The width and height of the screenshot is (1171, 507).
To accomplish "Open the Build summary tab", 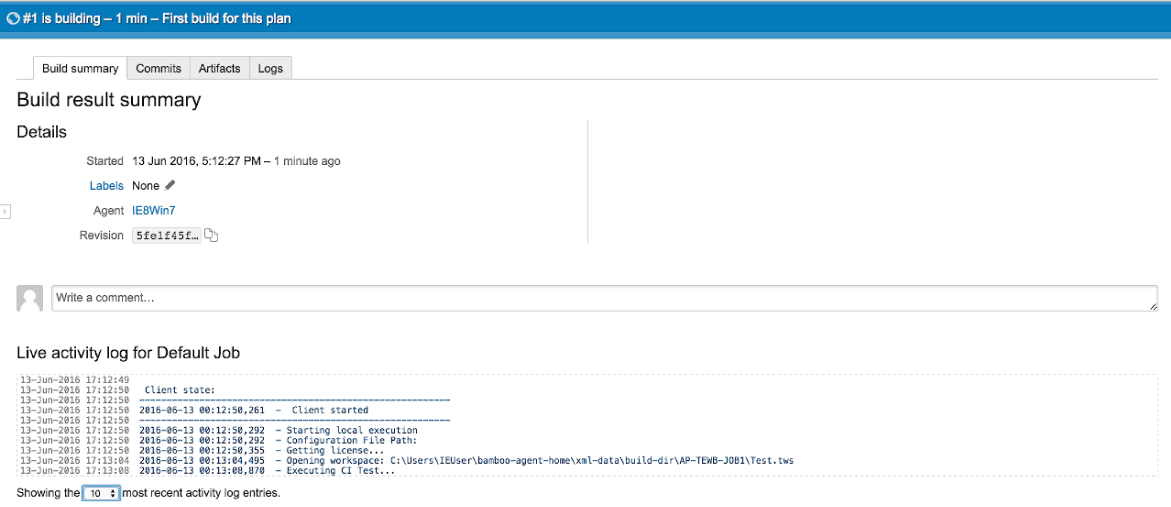I will 80,68.
